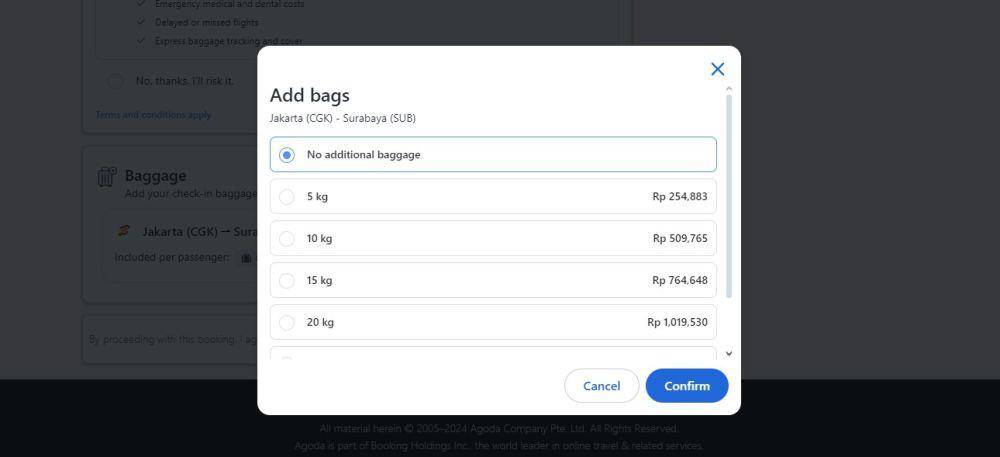The height and width of the screenshot is (457, 1000).
Task: Choose the 10 kg baggage radio option
Action: 287,238
